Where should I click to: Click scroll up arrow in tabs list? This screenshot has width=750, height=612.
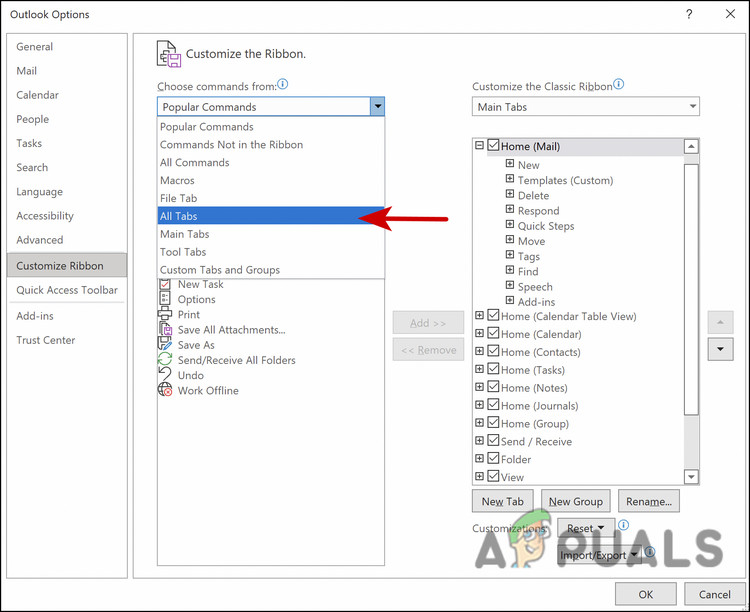coord(691,146)
